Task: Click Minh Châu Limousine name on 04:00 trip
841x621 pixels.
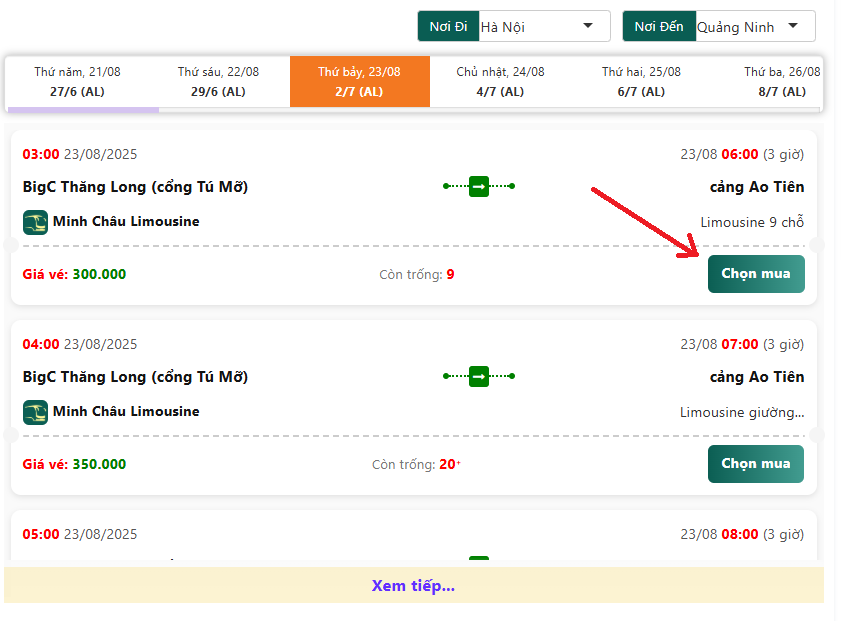Action: (x=126, y=411)
